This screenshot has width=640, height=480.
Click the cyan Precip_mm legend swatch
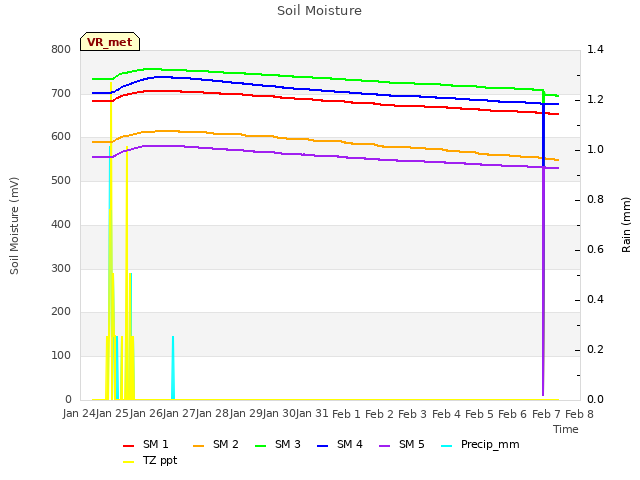(447, 446)
